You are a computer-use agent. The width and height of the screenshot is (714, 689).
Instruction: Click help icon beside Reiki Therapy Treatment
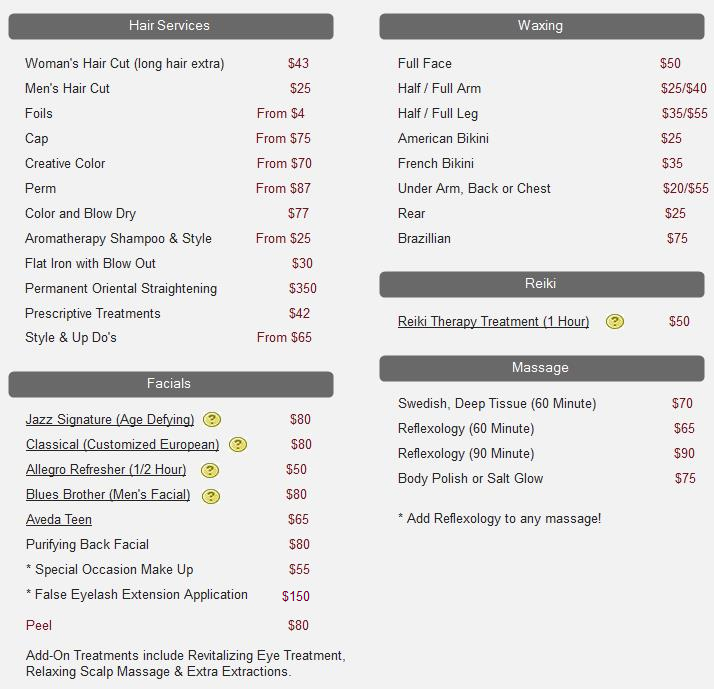615,322
